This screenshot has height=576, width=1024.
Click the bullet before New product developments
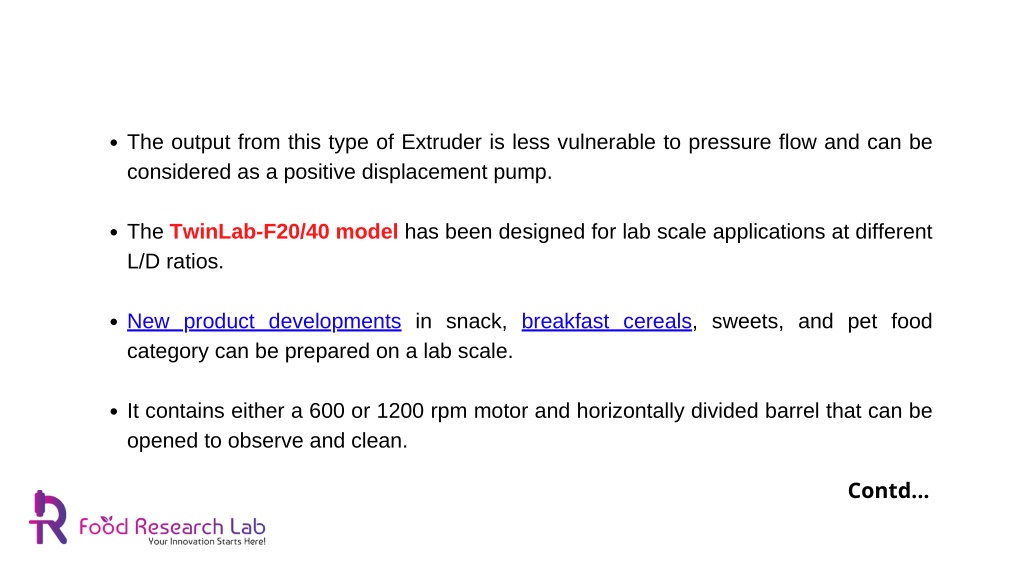pyautogui.click(x=114, y=322)
